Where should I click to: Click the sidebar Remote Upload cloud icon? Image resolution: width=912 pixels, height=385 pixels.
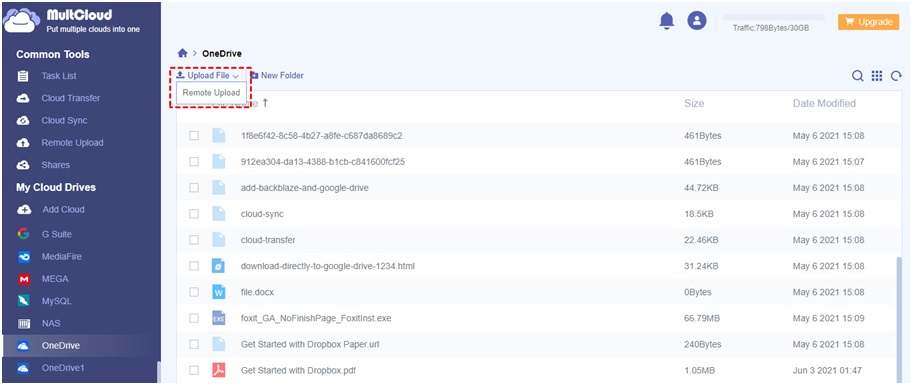[x=23, y=142]
